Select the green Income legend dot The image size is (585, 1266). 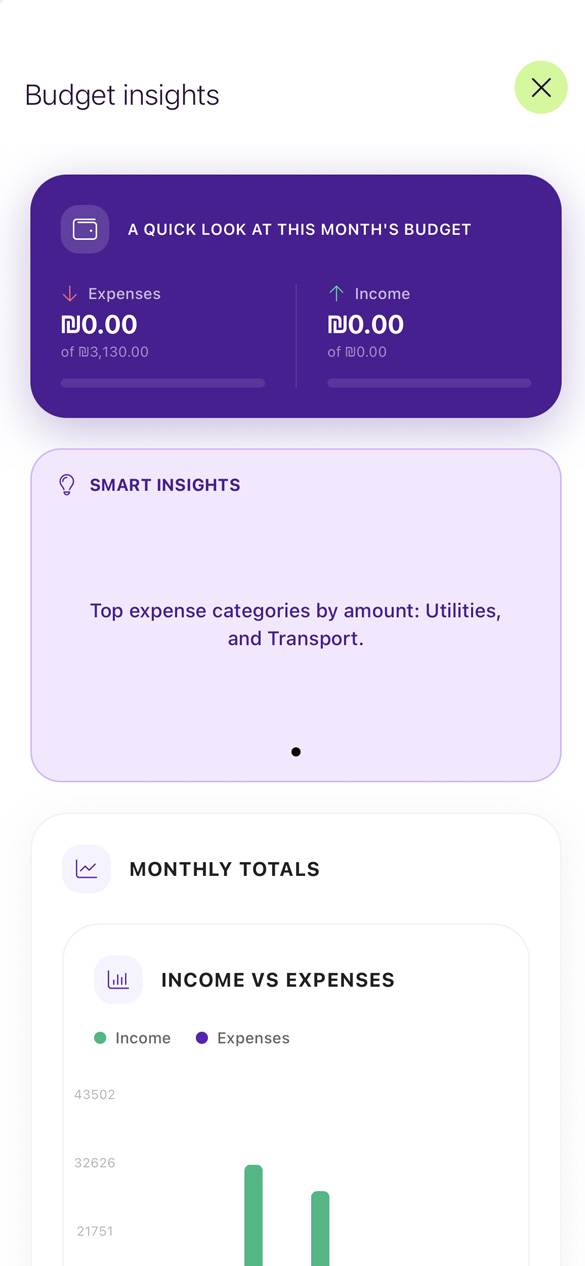[98, 1038]
